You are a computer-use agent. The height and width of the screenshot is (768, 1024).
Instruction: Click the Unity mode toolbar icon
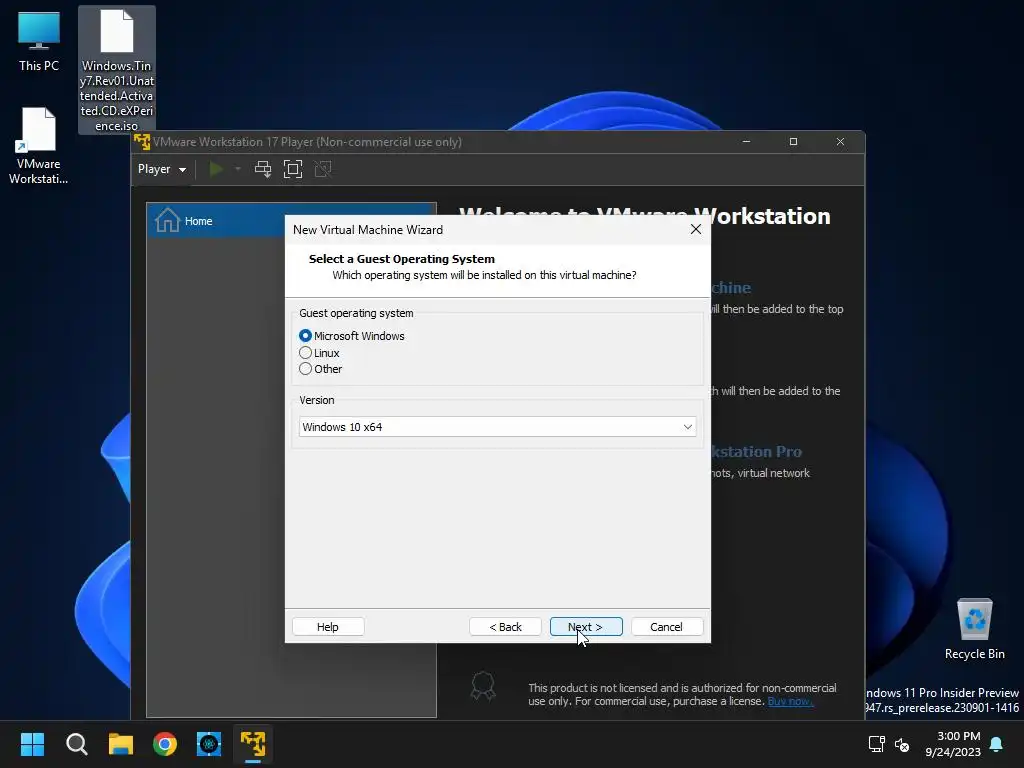pyautogui.click(x=323, y=169)
